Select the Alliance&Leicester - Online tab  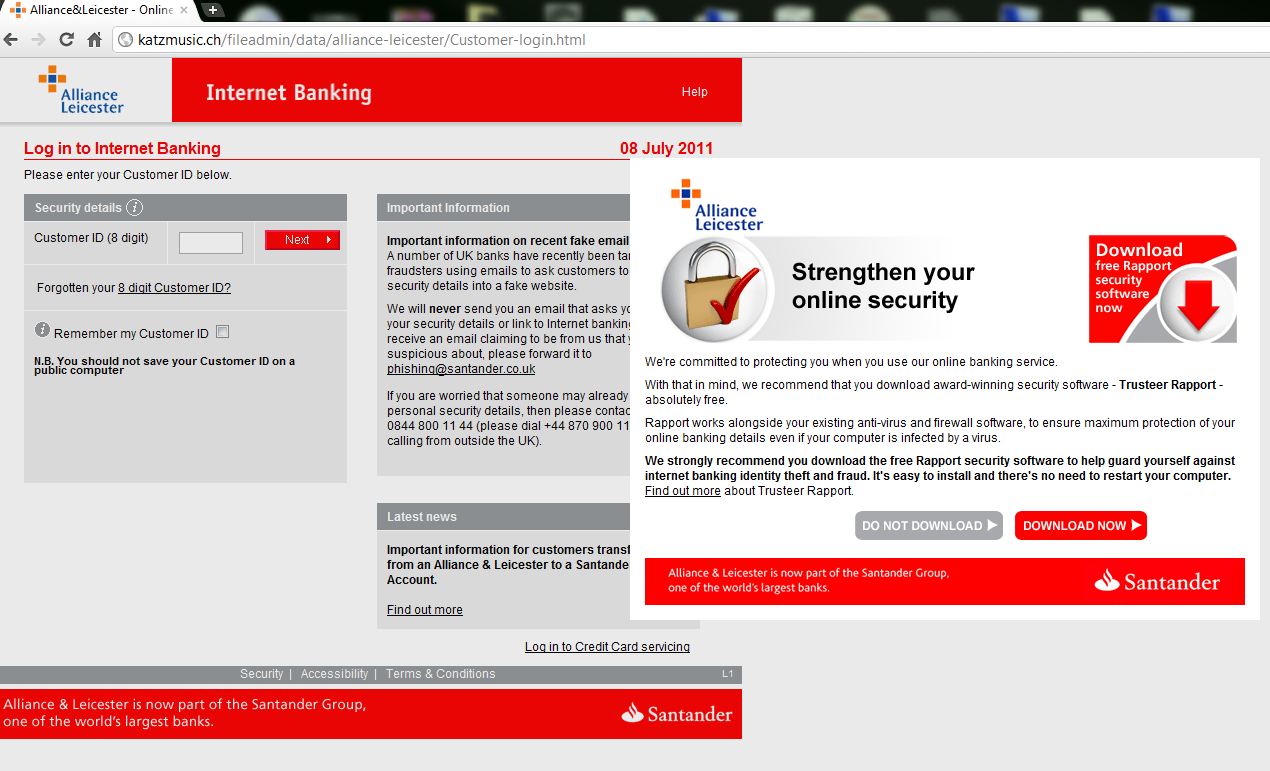click(98, 10)
